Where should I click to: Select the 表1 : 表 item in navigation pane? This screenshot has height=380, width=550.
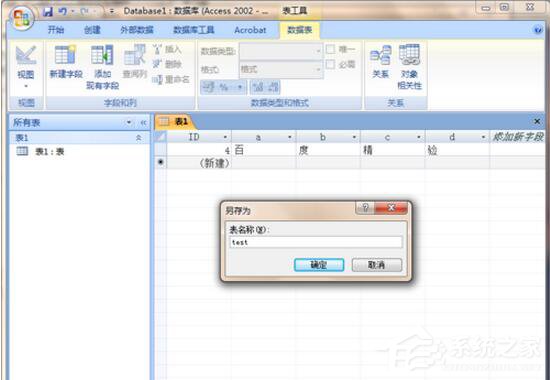41,152
